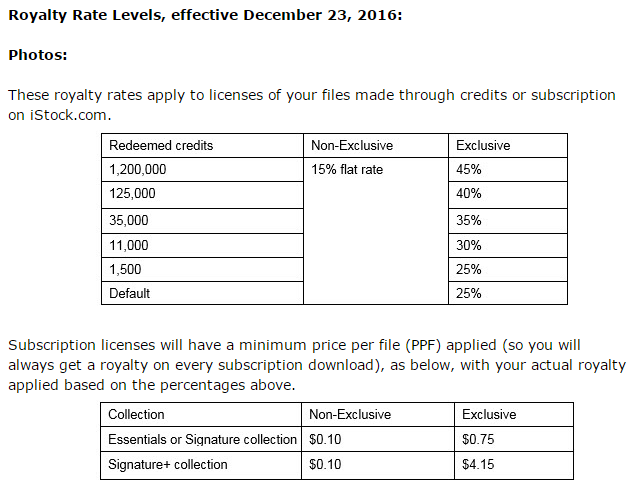Click the Collection column header
This screenshot has width=631, height=490.
point(201,415)
